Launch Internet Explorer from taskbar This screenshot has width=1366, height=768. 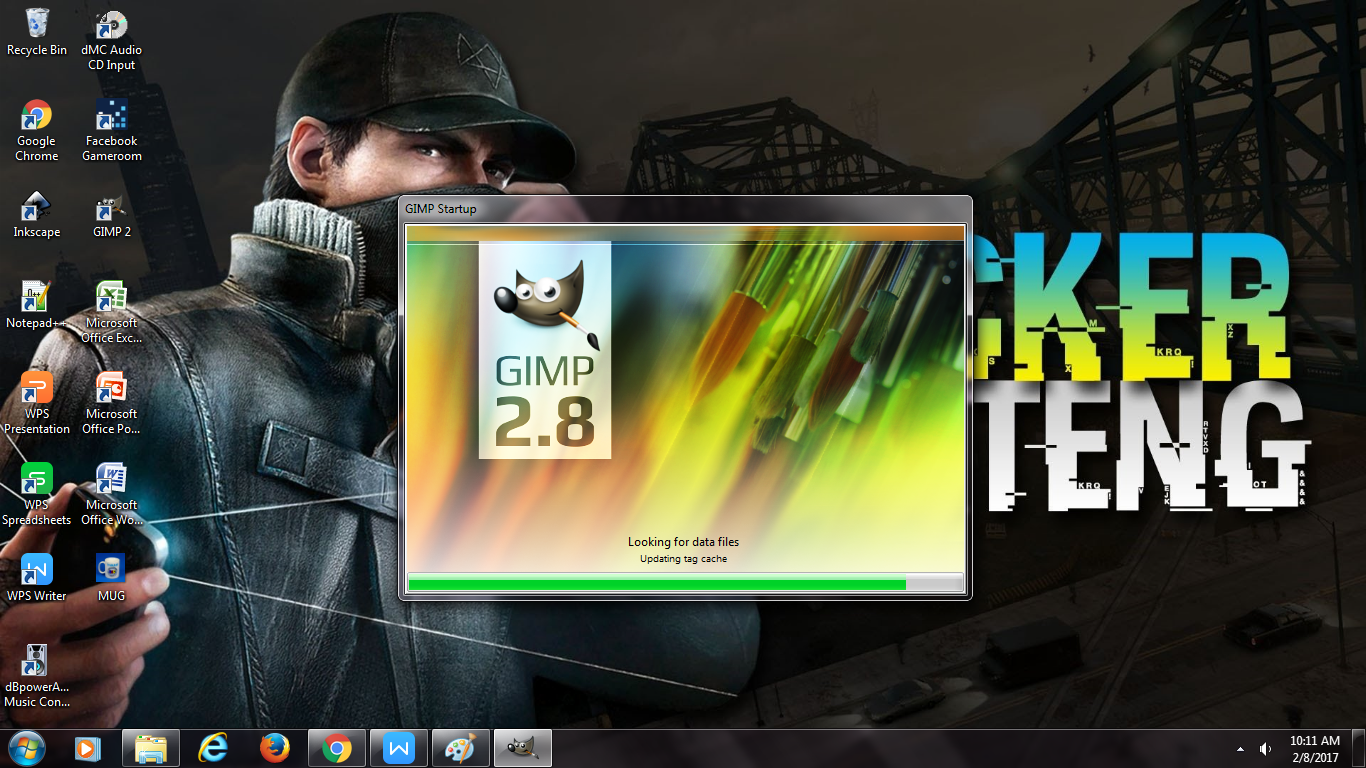pos(213,748)
